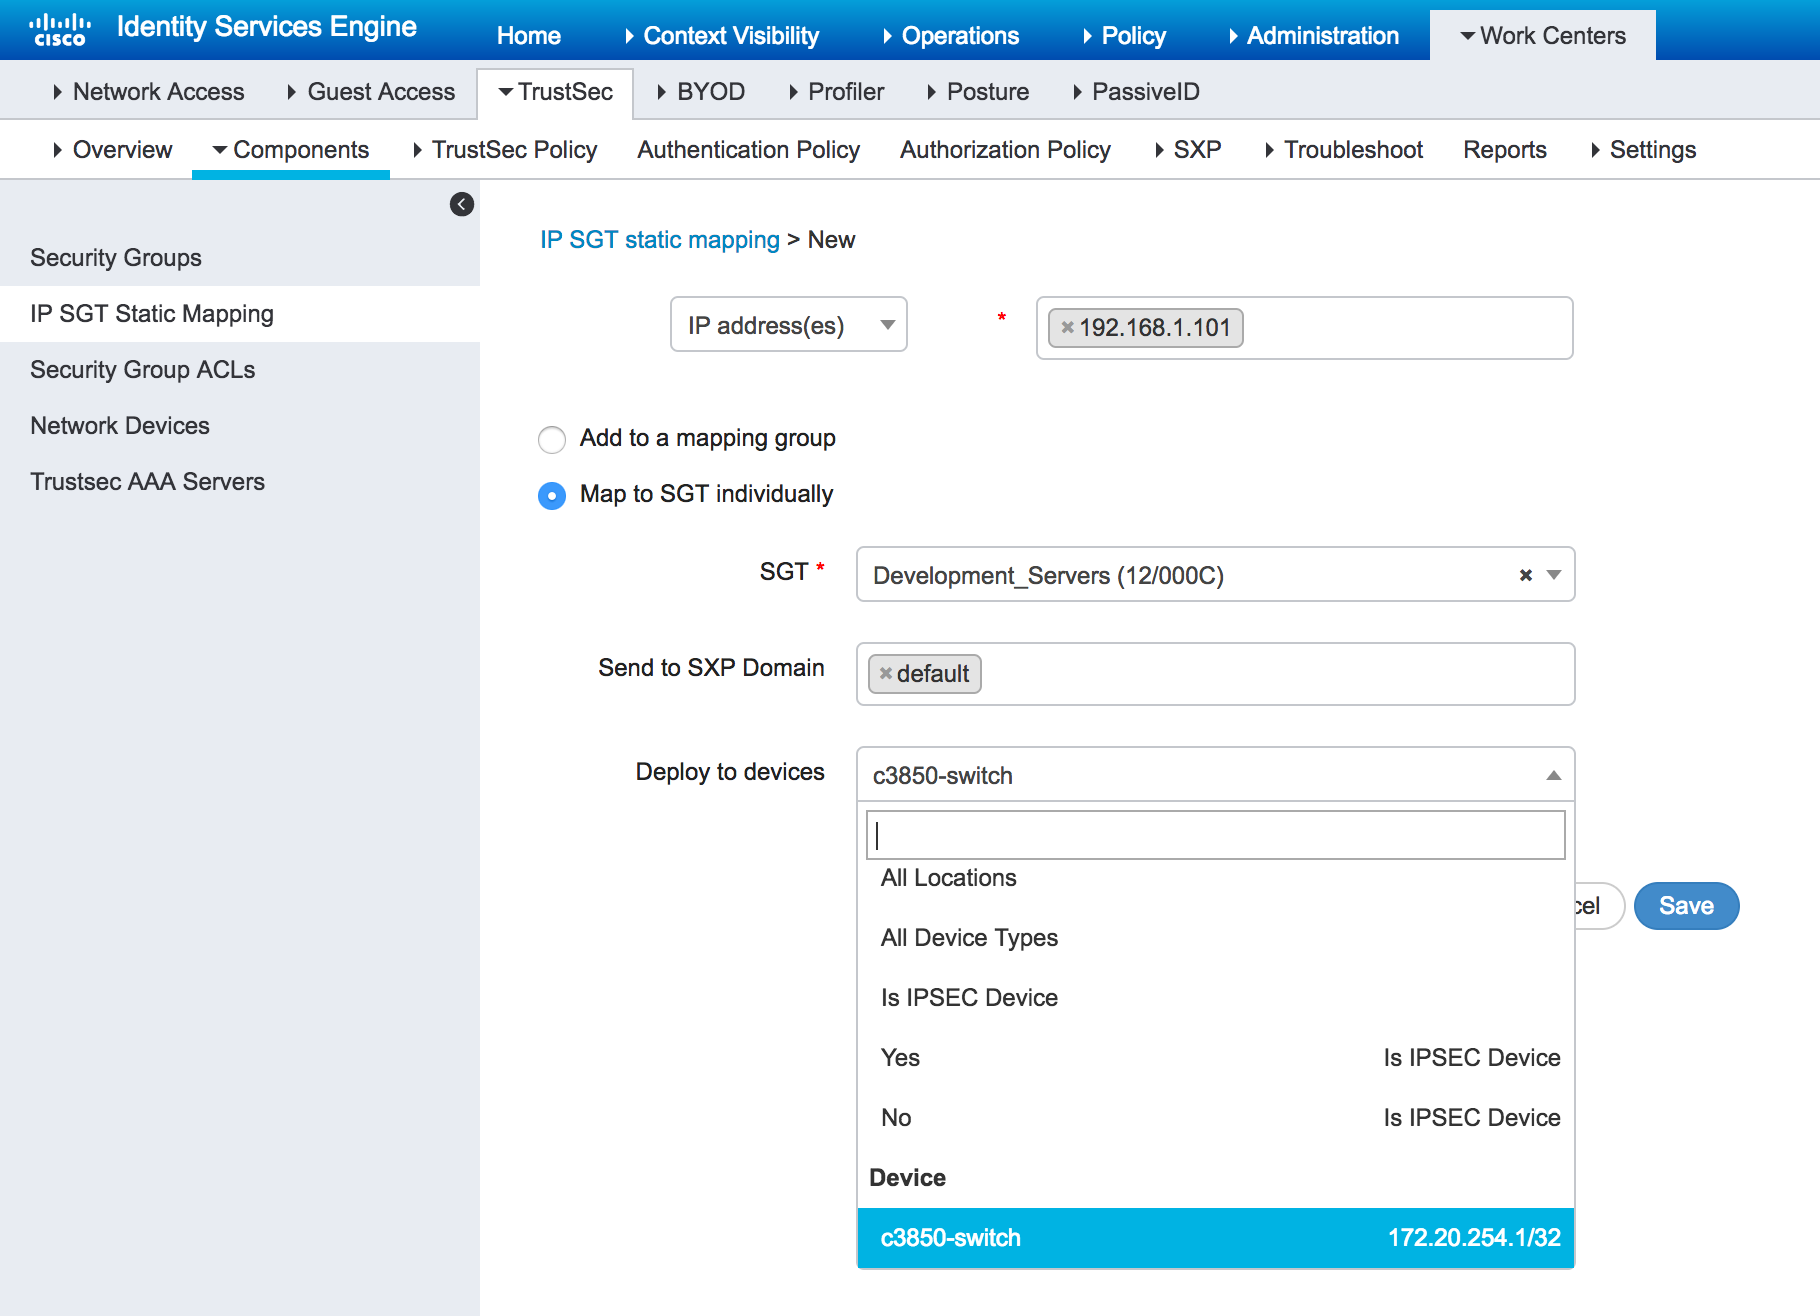Click the Identity Services Engine title

click(266, 27)
